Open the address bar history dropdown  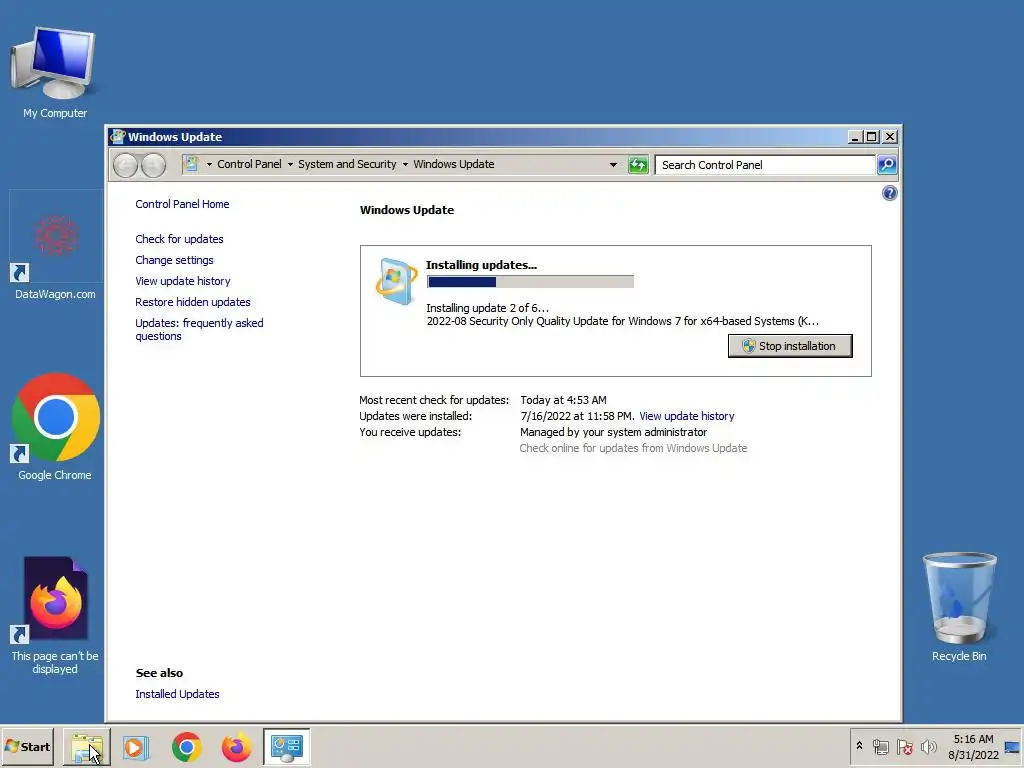point(613,165)
